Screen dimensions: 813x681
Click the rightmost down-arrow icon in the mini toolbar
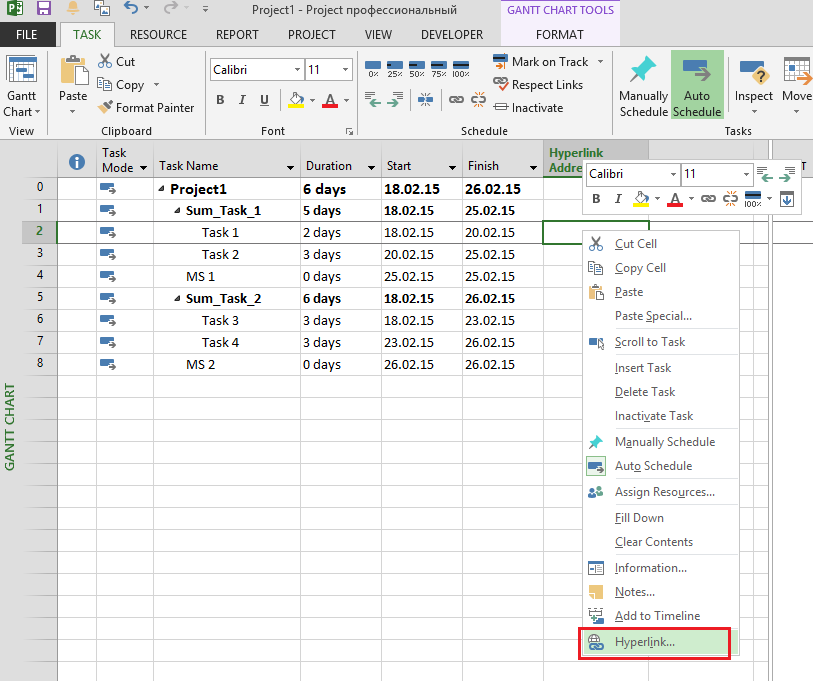pos(787,199)
